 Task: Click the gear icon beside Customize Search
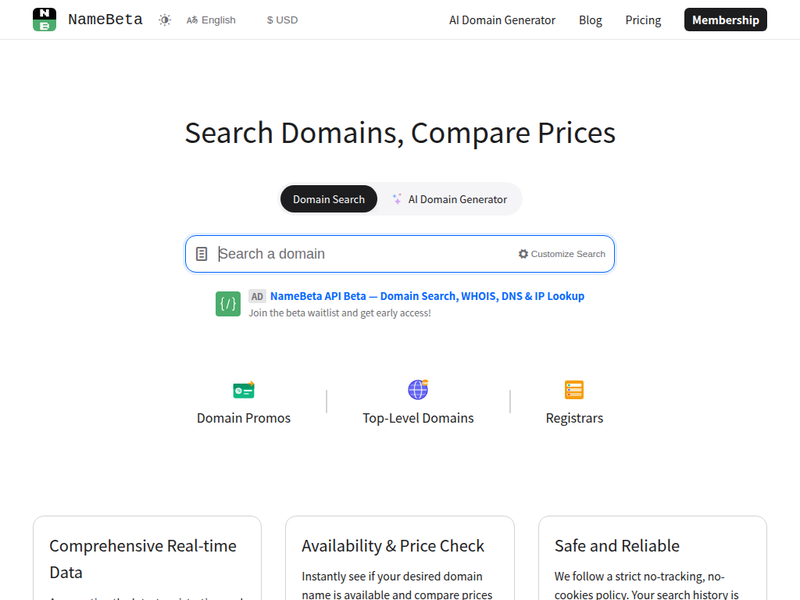coord(523,254)
